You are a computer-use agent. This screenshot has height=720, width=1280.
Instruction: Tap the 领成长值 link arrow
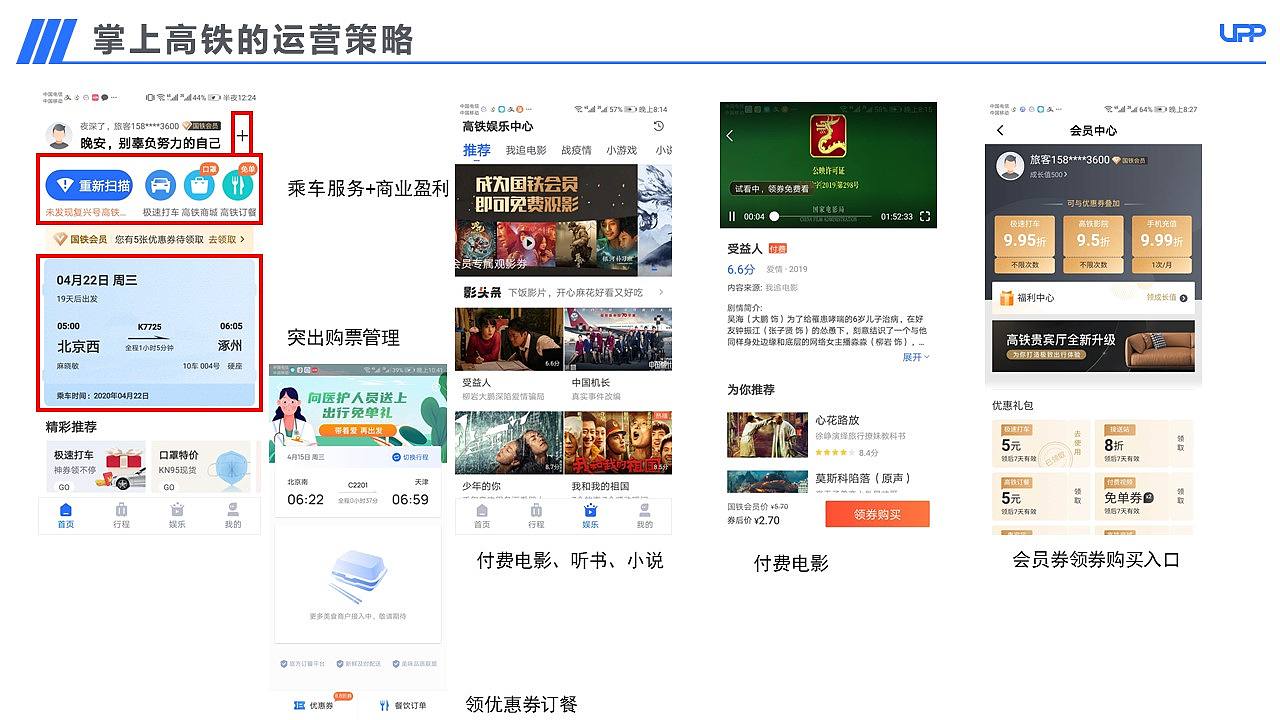point(1184,298)
